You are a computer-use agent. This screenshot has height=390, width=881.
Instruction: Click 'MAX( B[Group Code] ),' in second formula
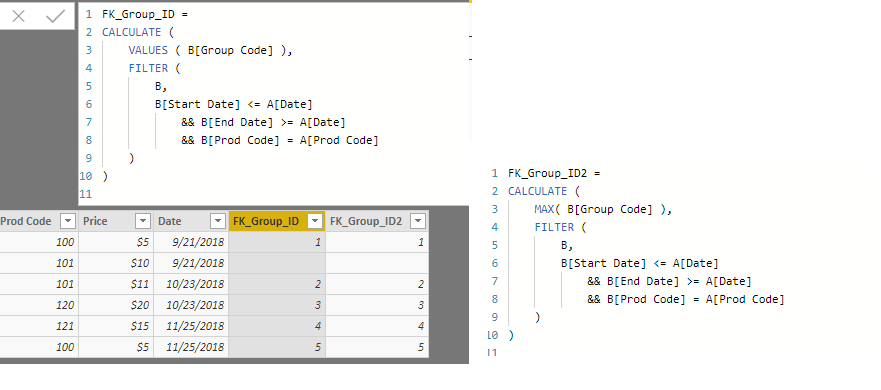point(603,210)
